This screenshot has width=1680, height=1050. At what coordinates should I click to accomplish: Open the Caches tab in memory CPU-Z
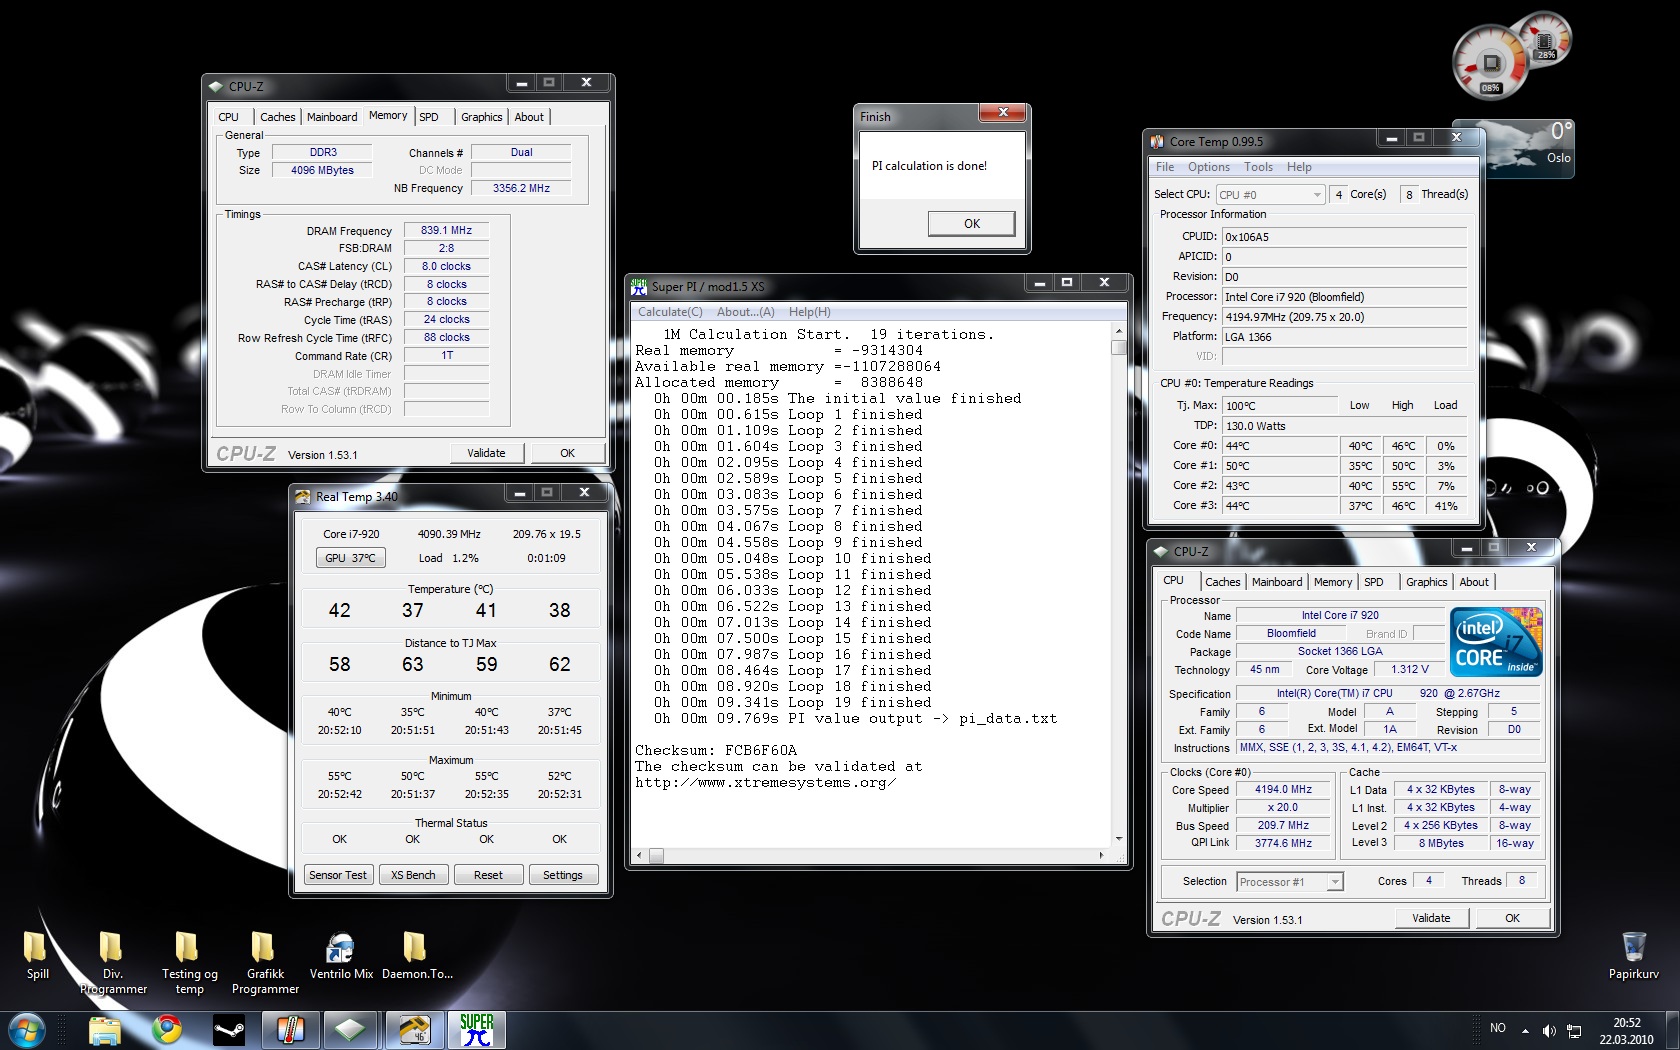(277, 117)
